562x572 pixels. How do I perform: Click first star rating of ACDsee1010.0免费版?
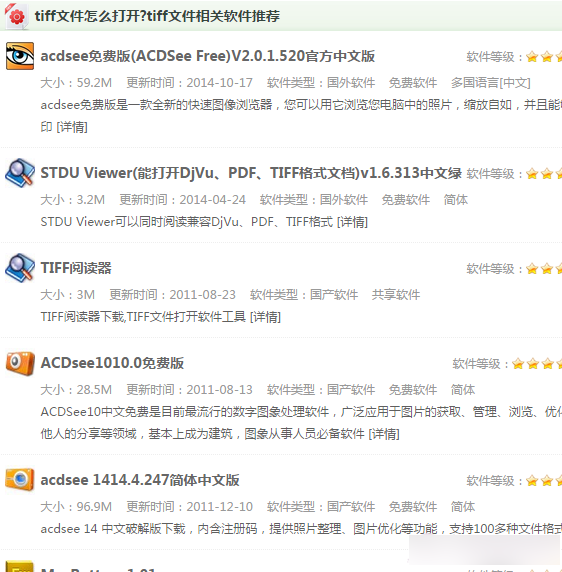518,364
